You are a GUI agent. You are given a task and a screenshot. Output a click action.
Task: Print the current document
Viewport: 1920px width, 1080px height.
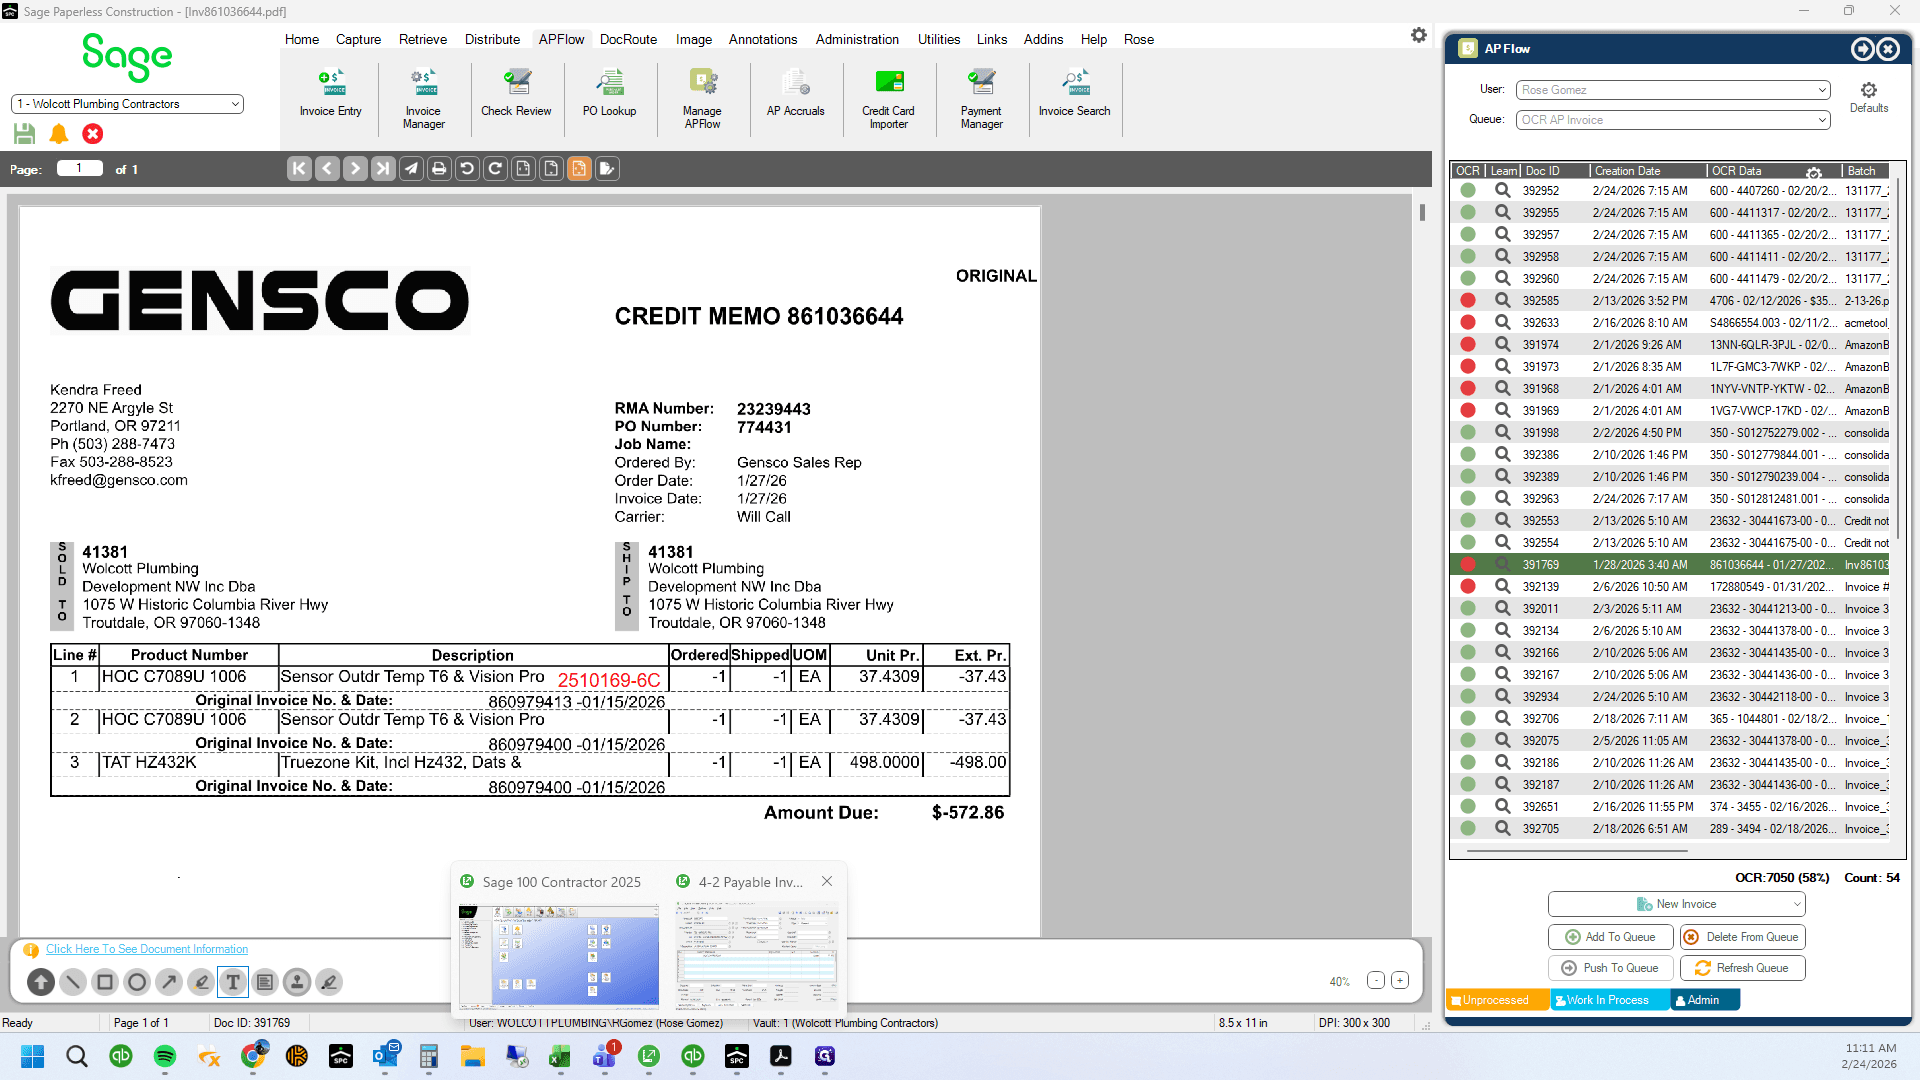pos(439,169)
